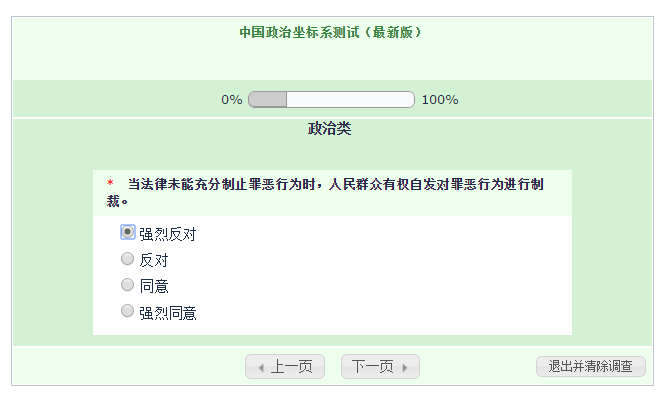Select the 强烈同意 radio button

tap(128, 312)
